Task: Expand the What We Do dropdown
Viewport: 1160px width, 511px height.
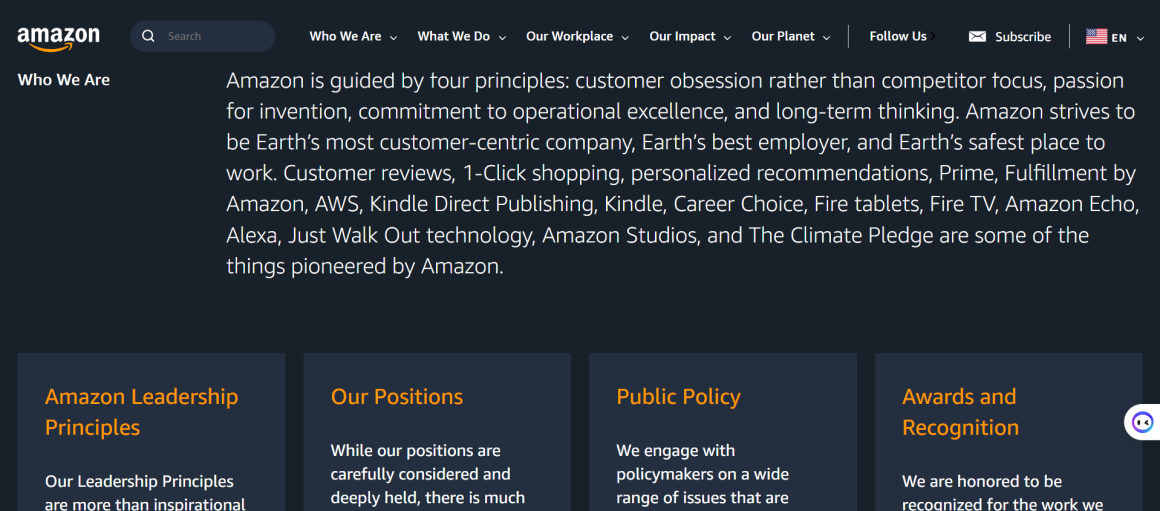Action: (x=502, y=37)
